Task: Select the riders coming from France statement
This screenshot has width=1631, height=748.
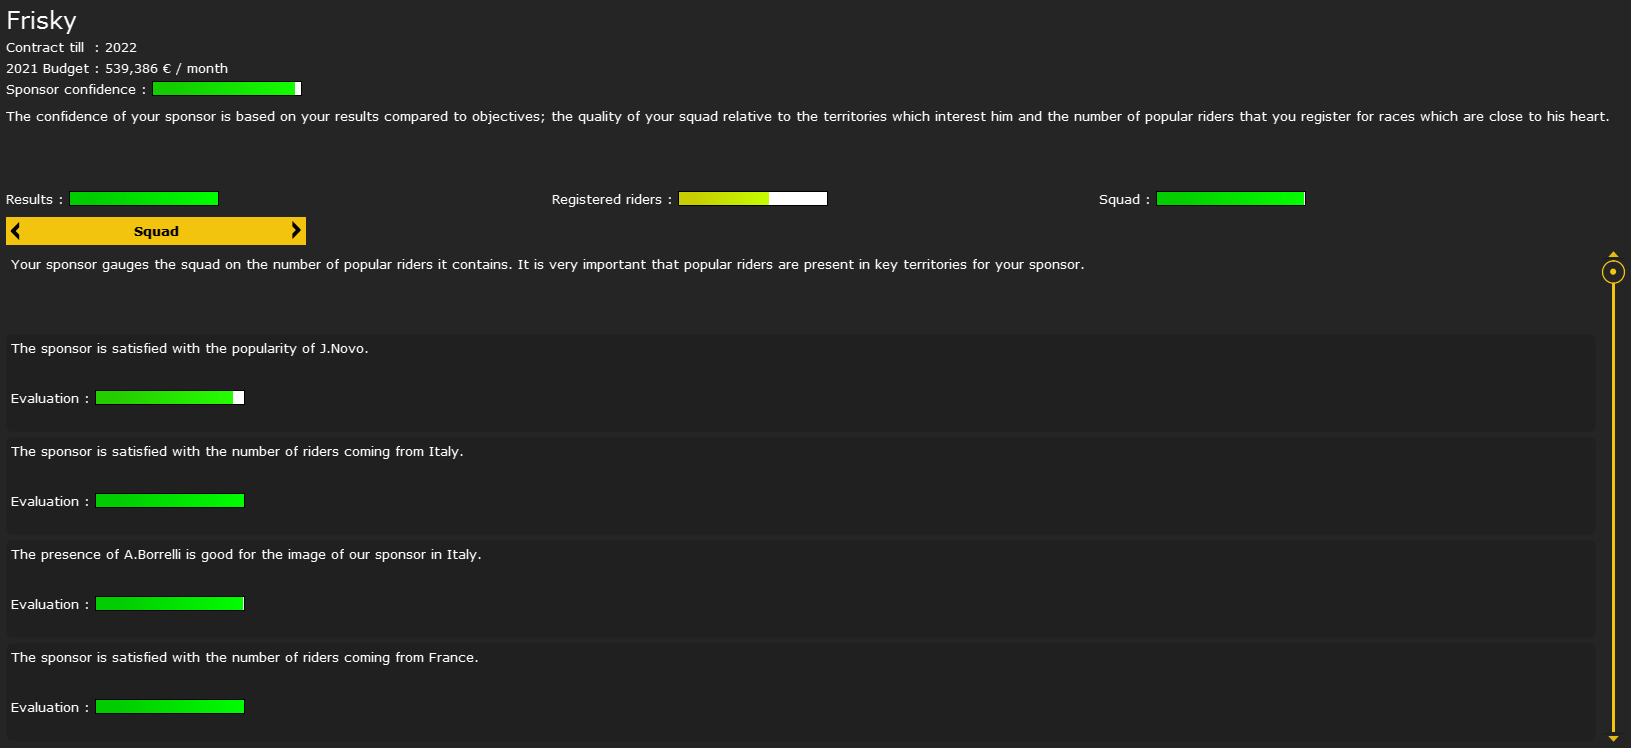Action: [x=244, y=658]
